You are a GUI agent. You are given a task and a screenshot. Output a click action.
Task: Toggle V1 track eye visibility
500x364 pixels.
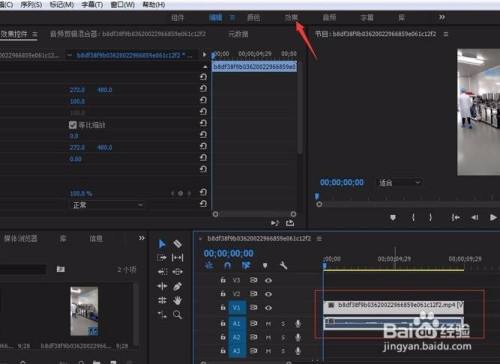(268, 308)
